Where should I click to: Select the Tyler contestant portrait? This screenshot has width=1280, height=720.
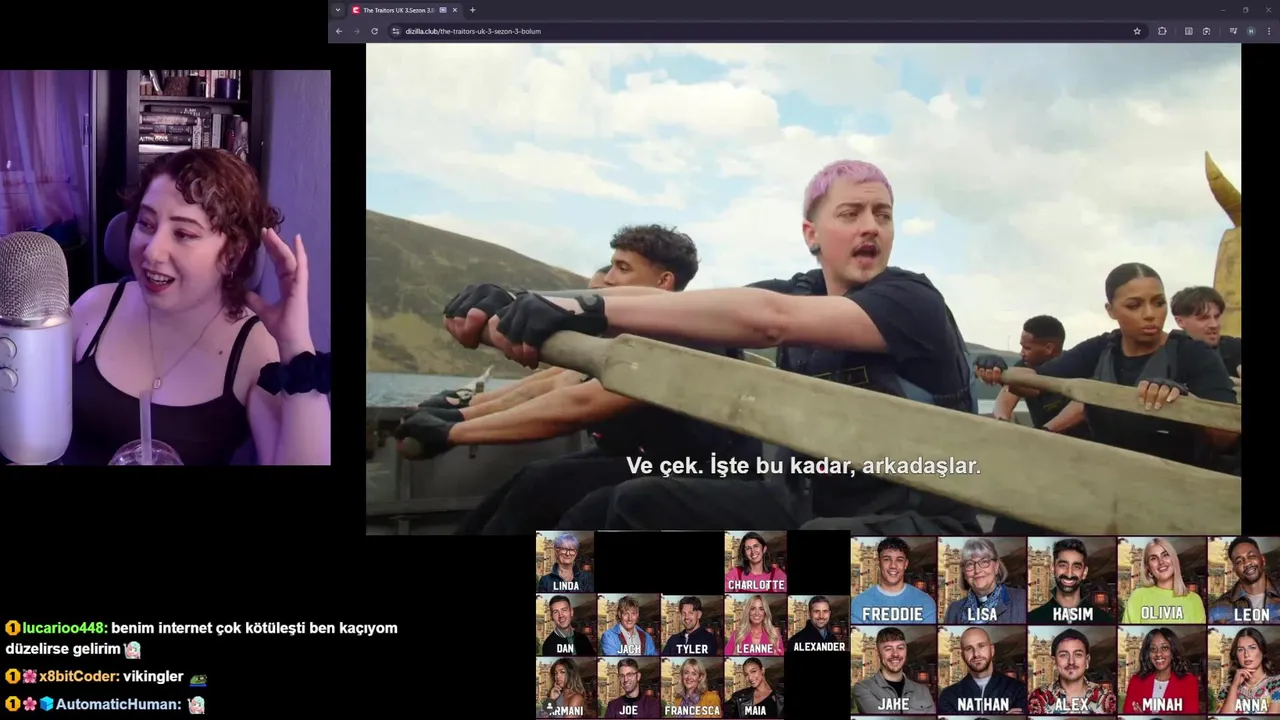[691, 625]
